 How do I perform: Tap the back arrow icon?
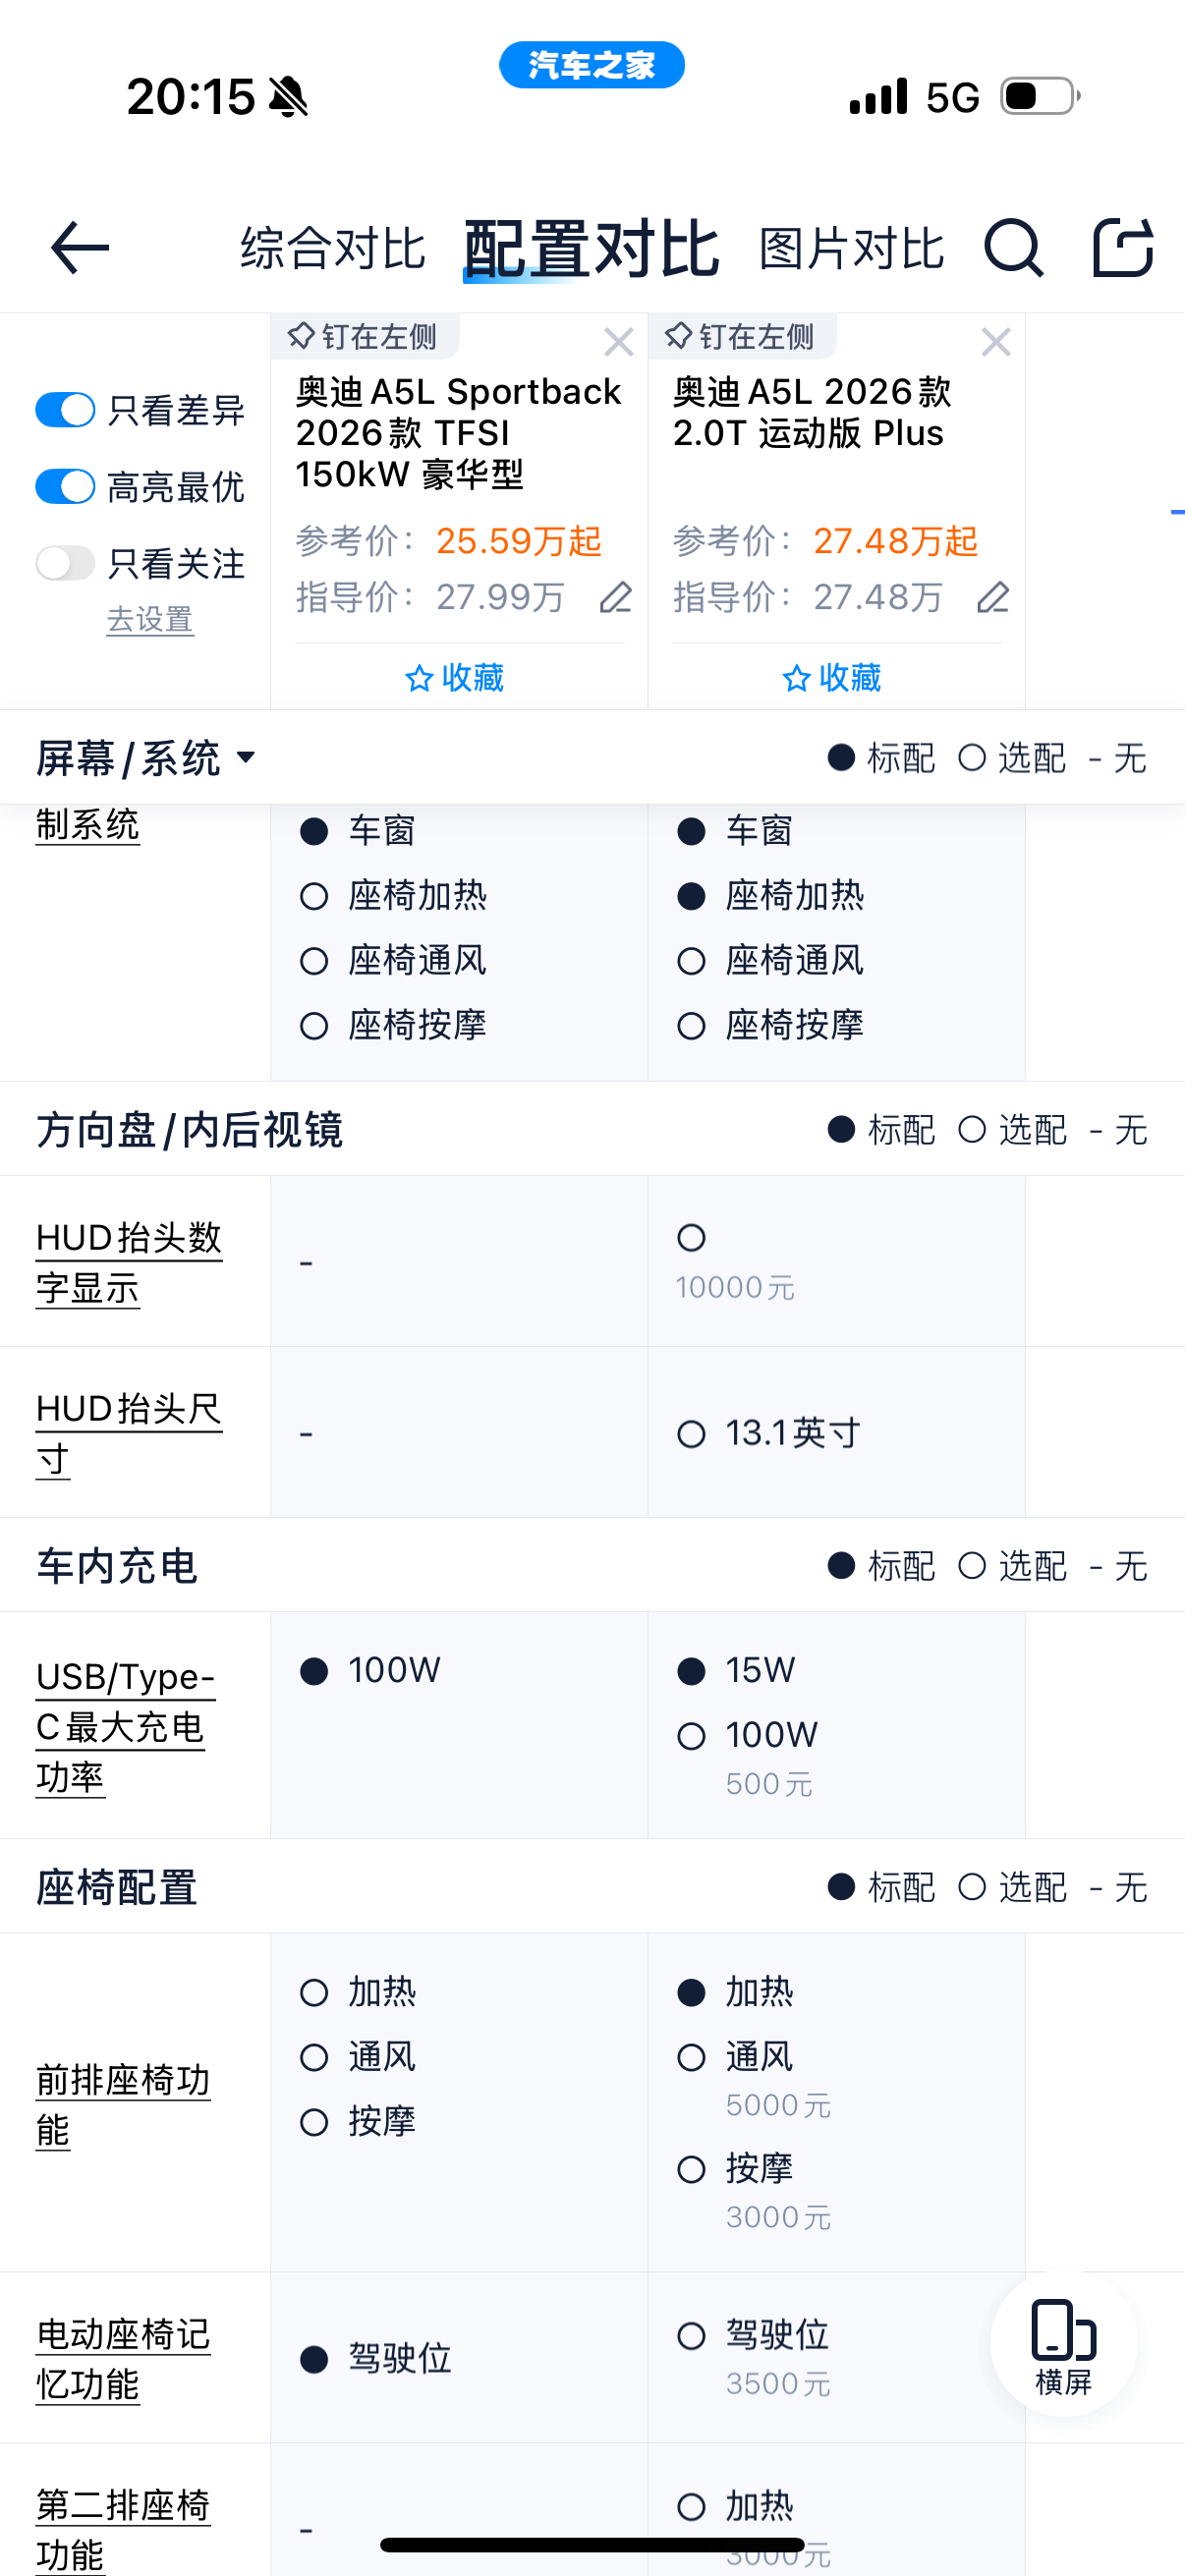79,248
